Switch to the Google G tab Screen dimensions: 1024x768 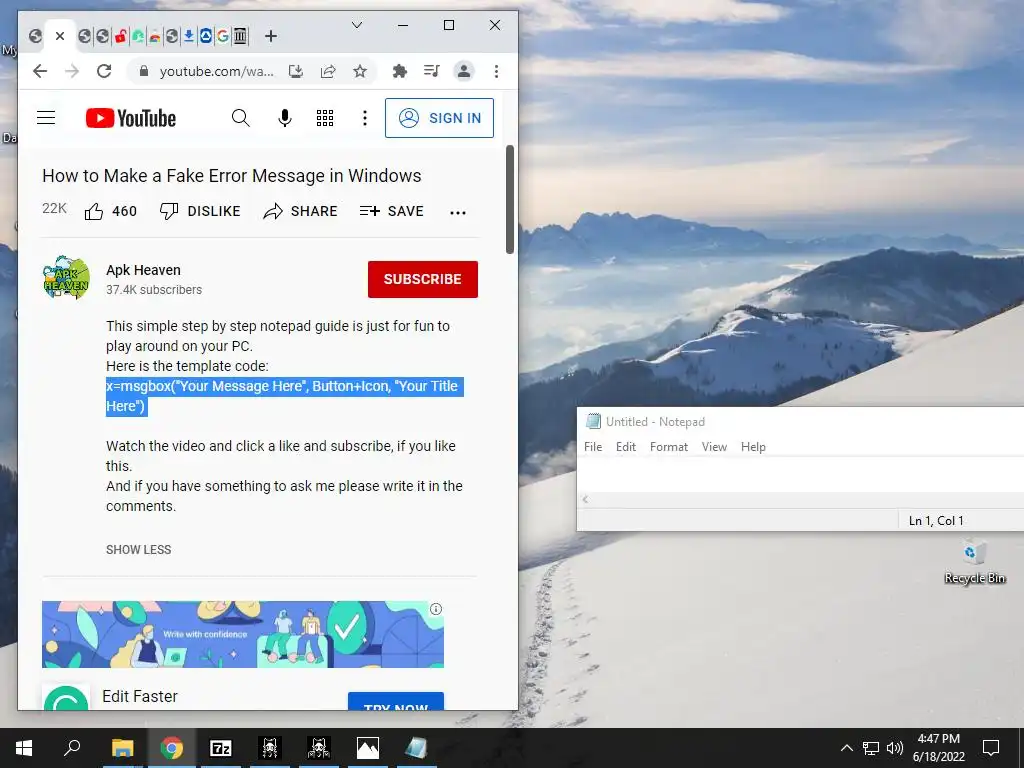click(223, 36)
